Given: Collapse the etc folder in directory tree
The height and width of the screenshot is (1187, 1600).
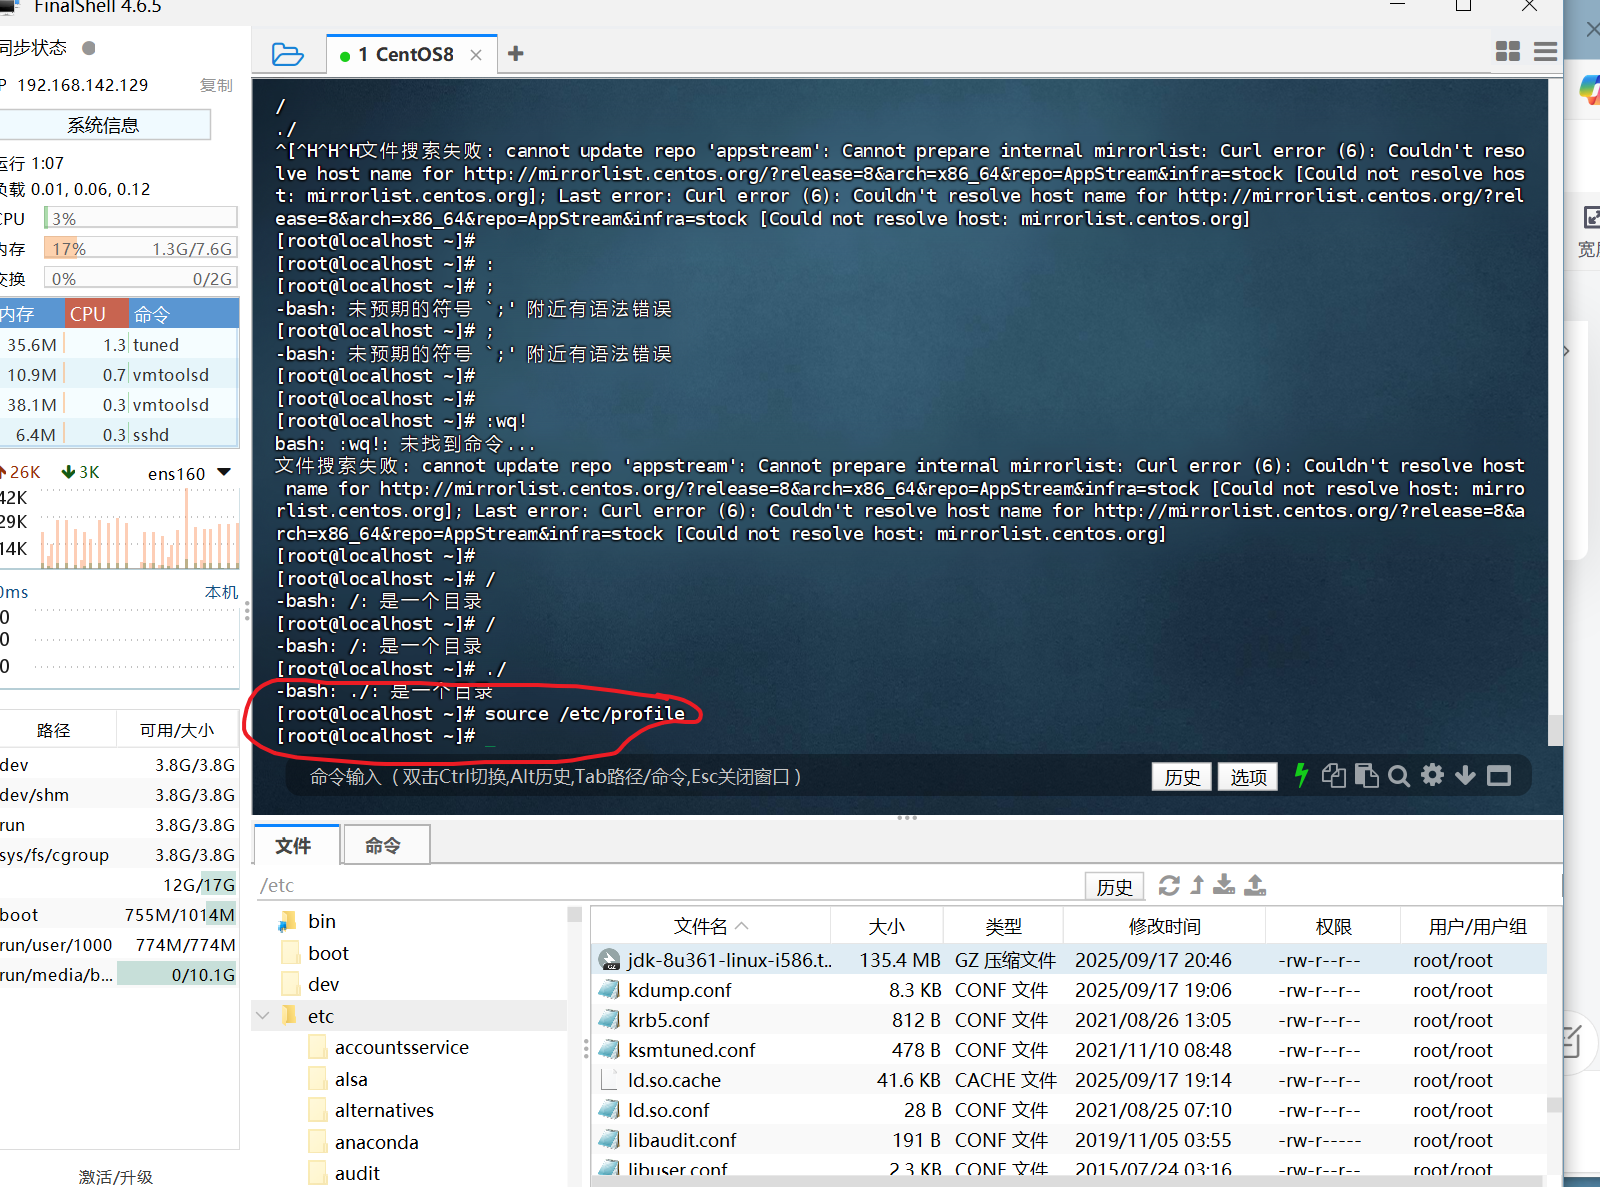Looking at the screenshot, I should (262, 1015).
